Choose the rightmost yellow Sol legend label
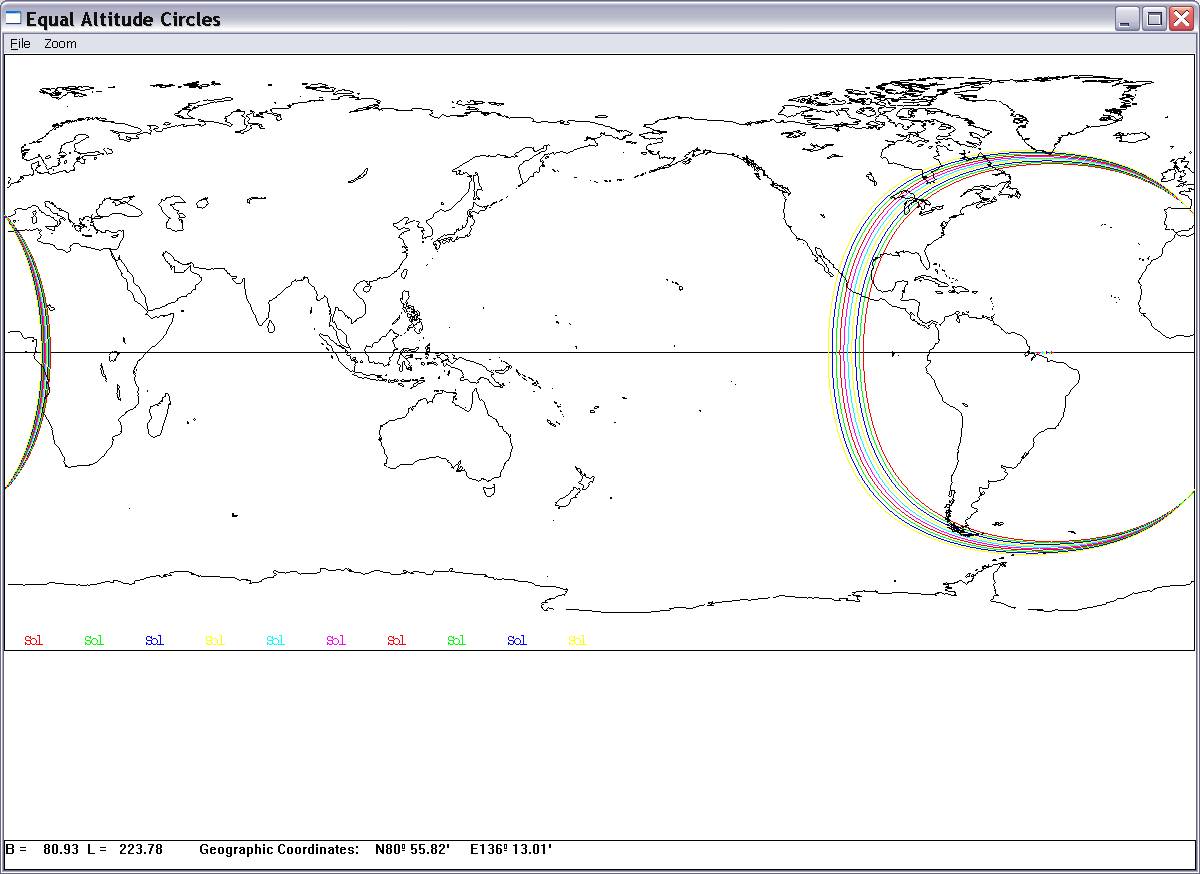 coord(577,641)
